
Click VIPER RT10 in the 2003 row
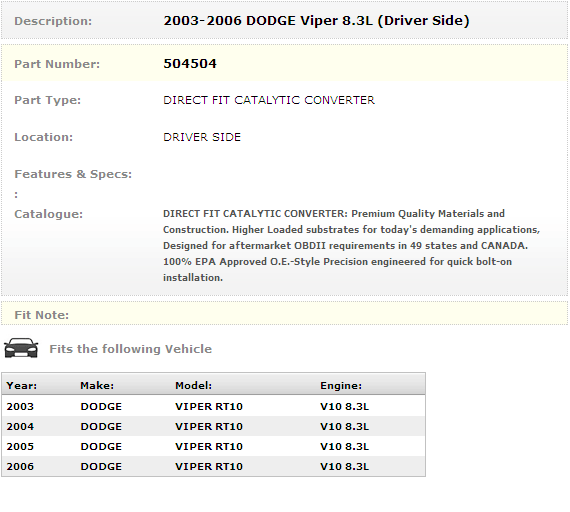tap(209, 407)
